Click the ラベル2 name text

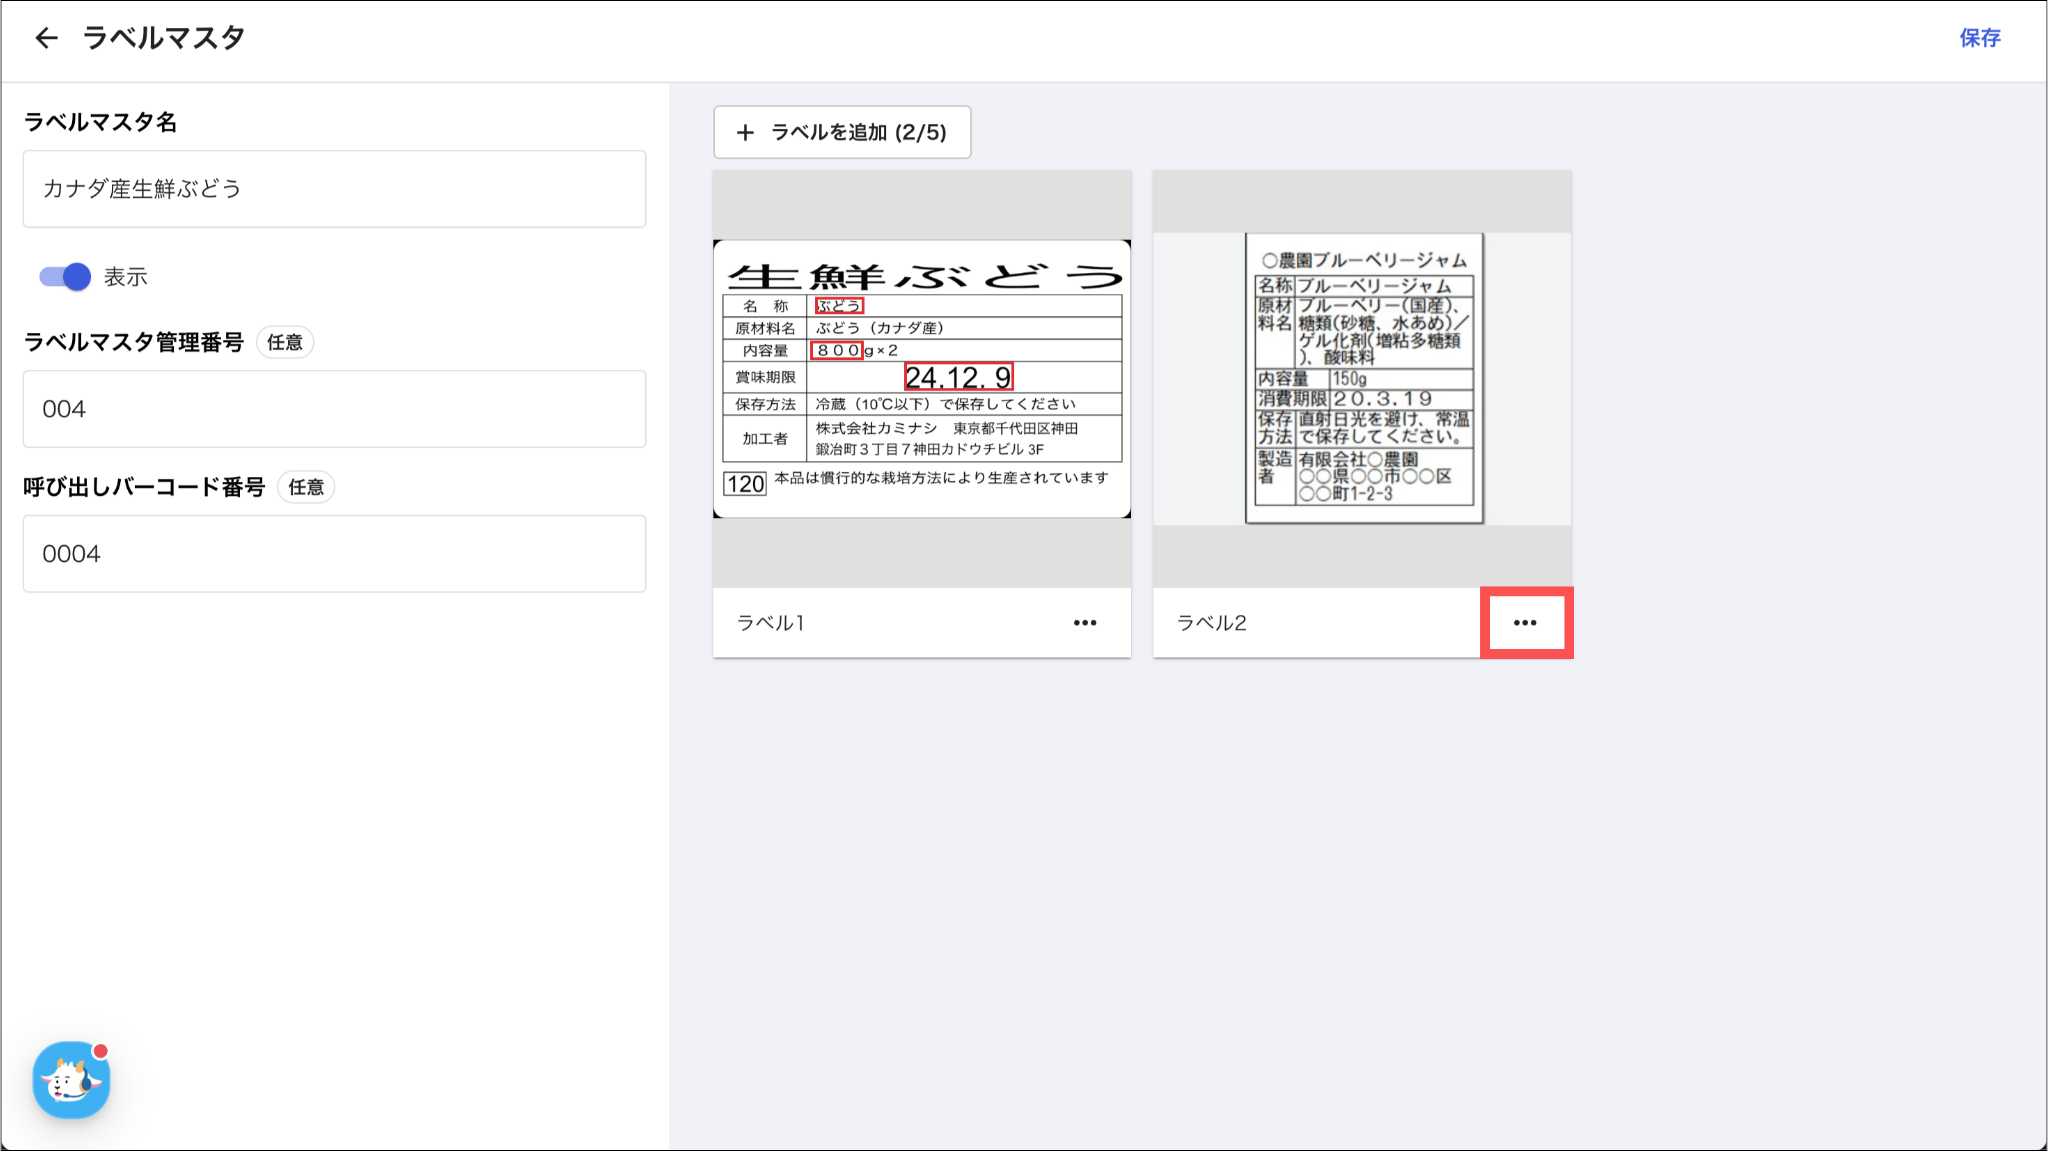(1211, 623)
